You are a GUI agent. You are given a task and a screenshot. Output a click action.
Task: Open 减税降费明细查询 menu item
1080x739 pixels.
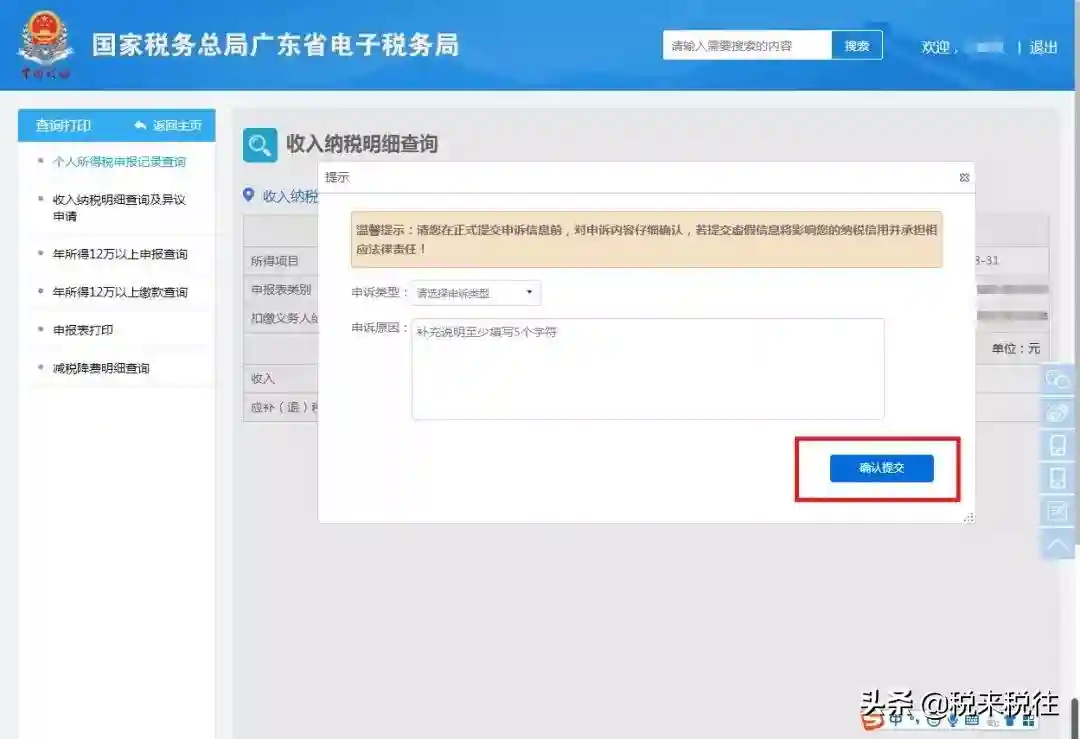pos(101,368)
